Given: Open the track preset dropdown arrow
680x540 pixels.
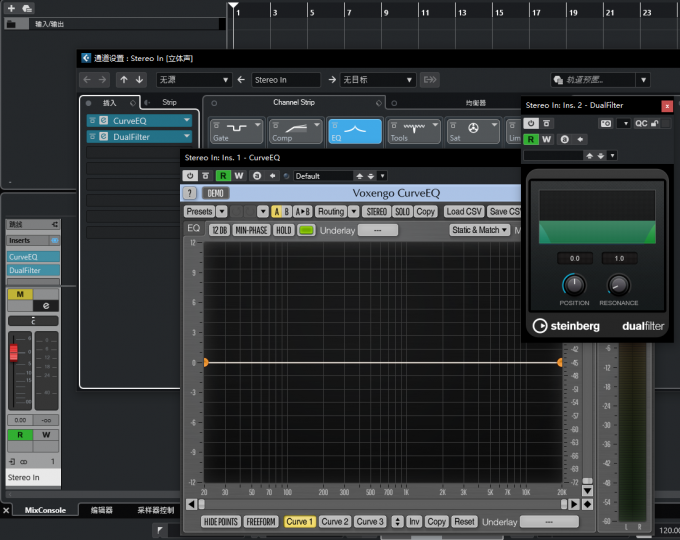Looking at the screenshot, I should click(x=644, y=80).
